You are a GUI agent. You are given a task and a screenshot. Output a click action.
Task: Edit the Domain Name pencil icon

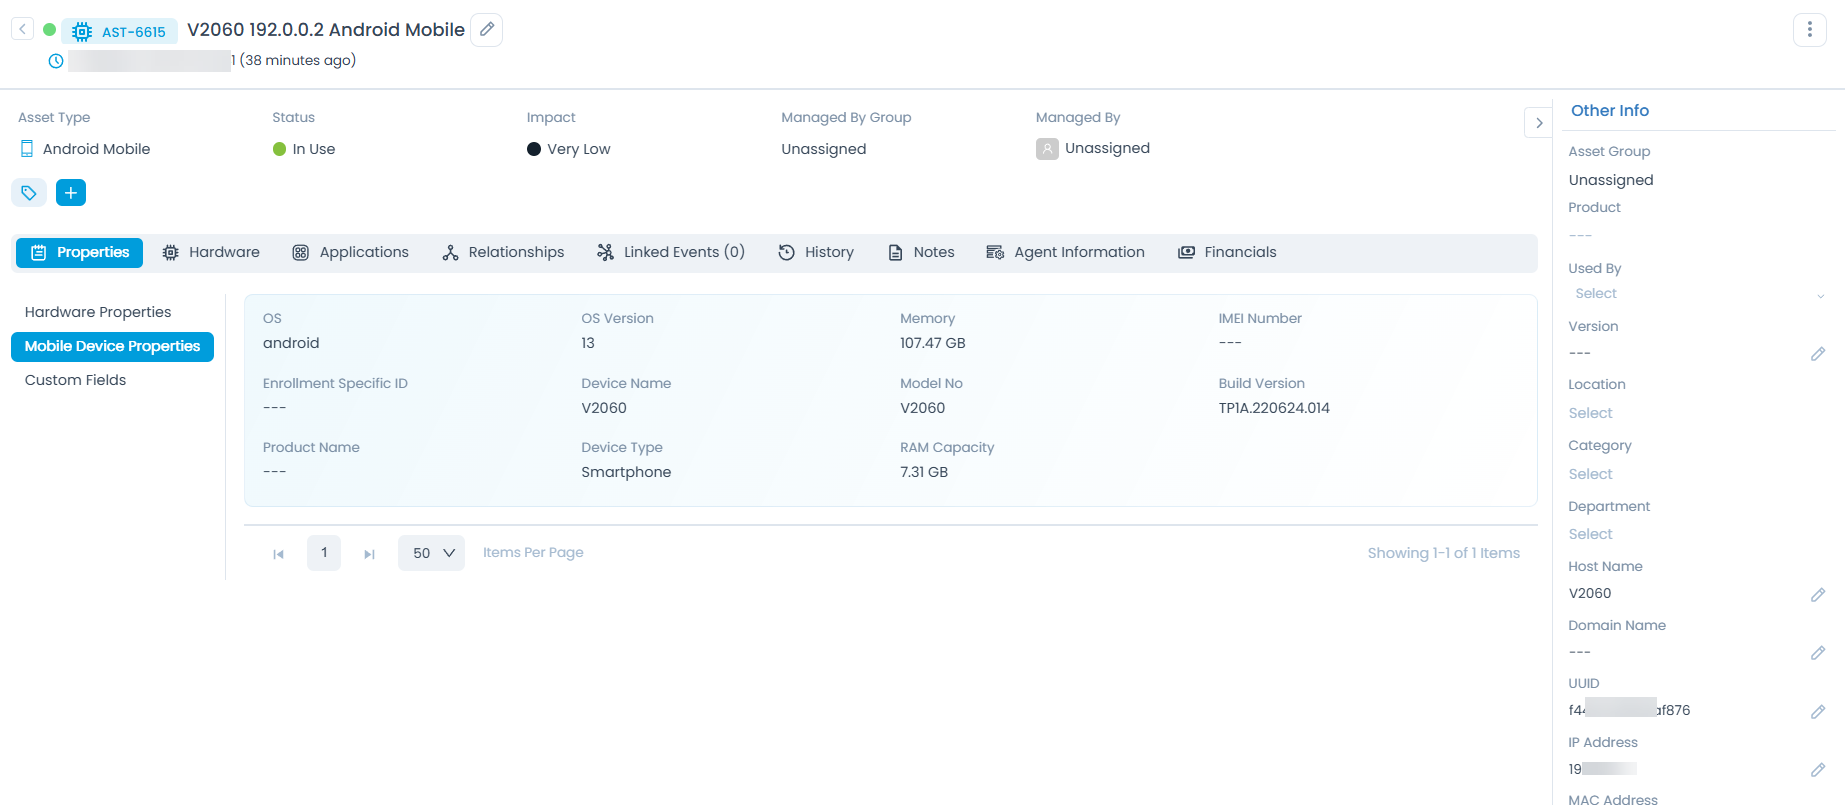tap(1817, 653)
